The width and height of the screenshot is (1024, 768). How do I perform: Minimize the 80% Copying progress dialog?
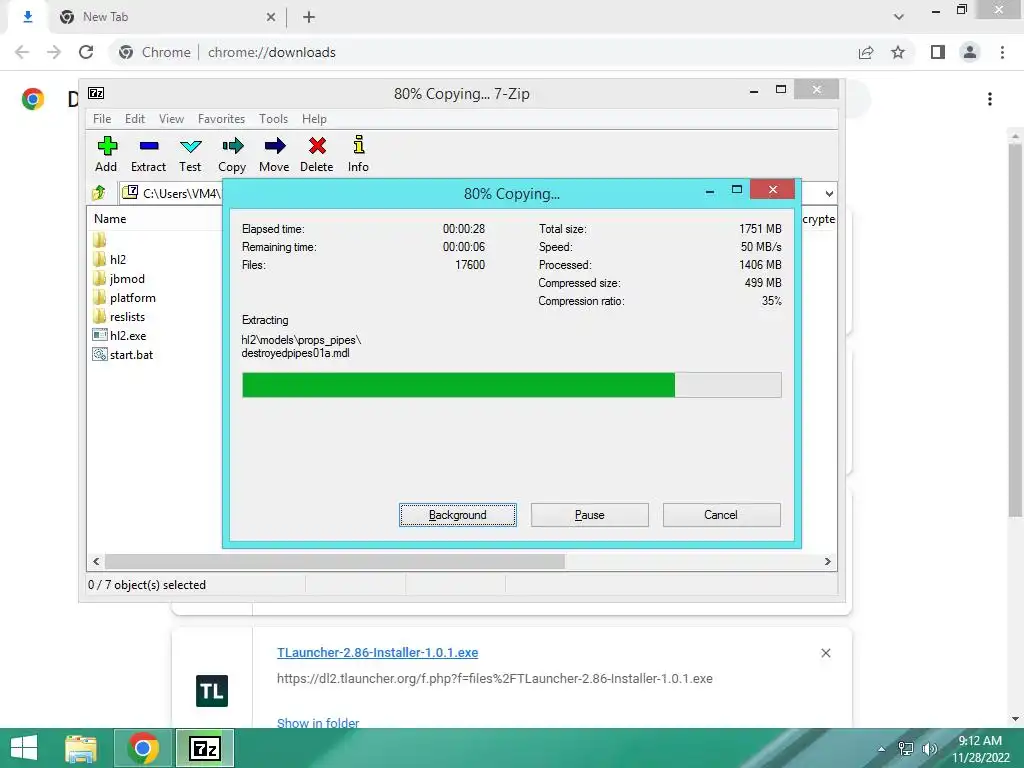coord(710,191)
